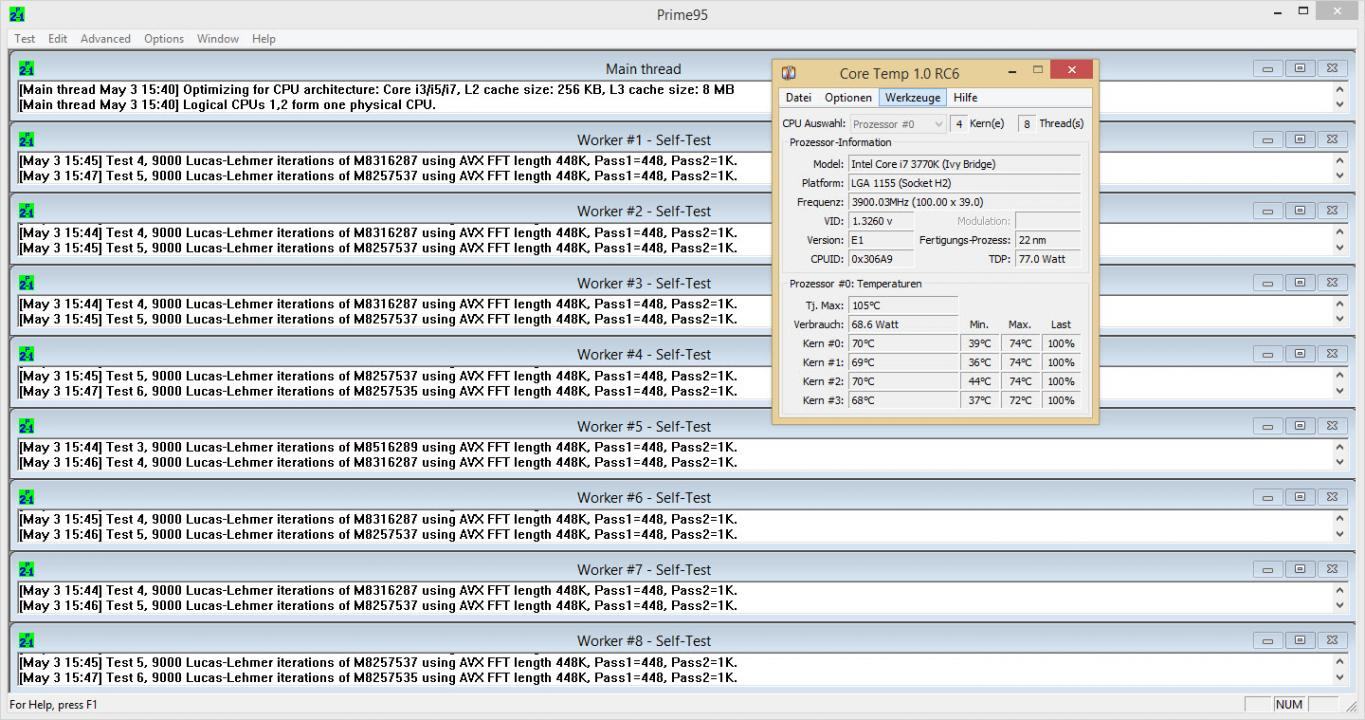The width and height of the screenshot is (1365, 720).
Task: Open Werkzeuge menu in Core Temp
Action: click(912, 98)
